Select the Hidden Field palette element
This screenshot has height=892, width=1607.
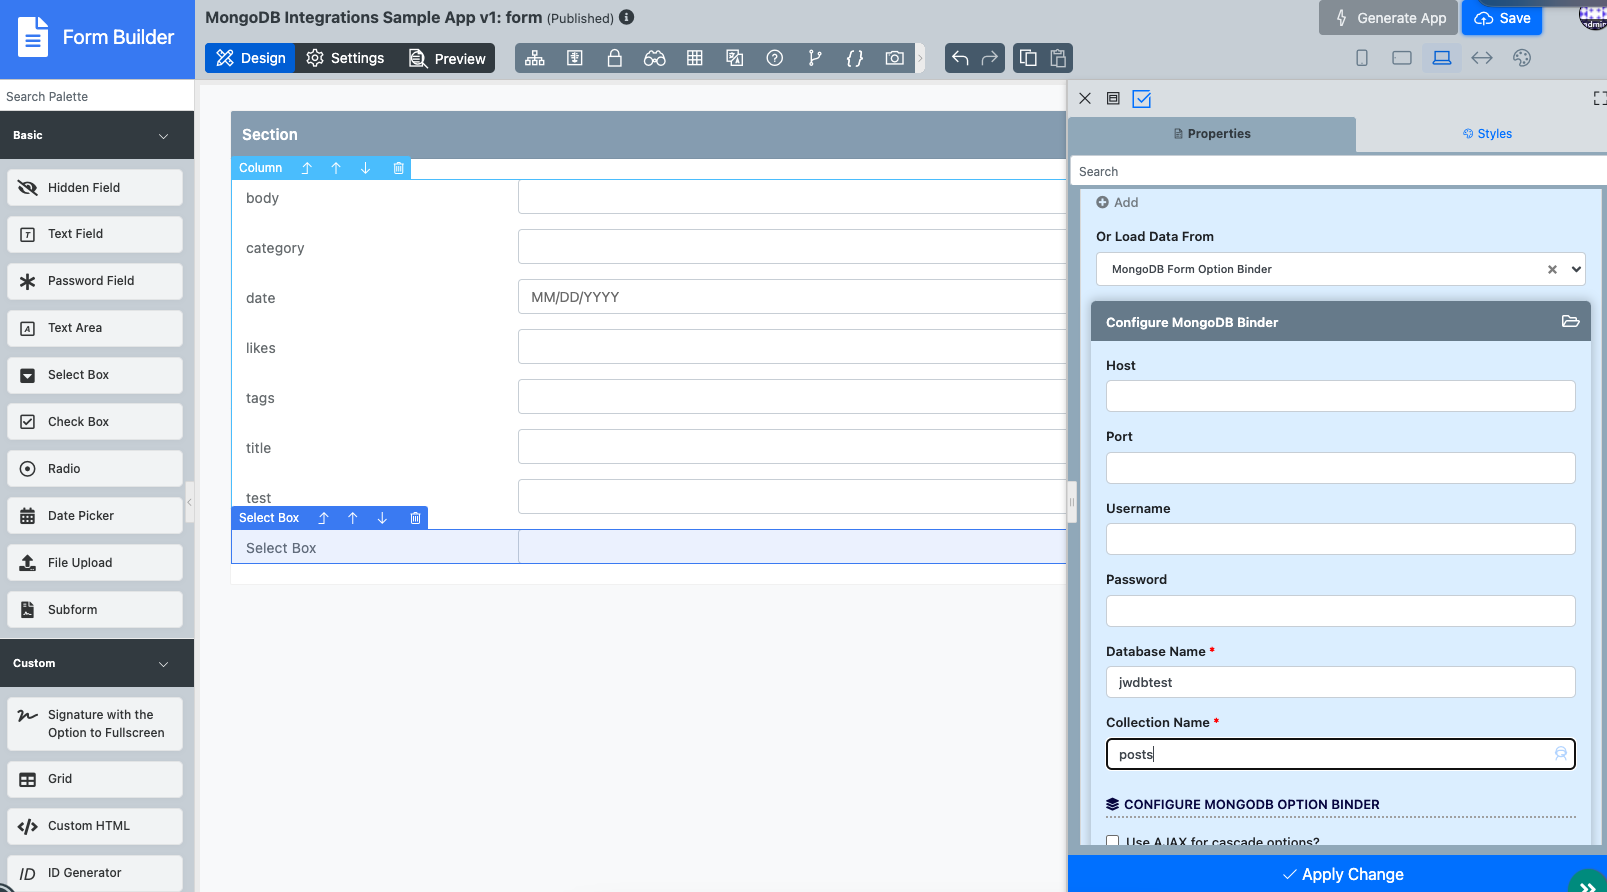95,187
